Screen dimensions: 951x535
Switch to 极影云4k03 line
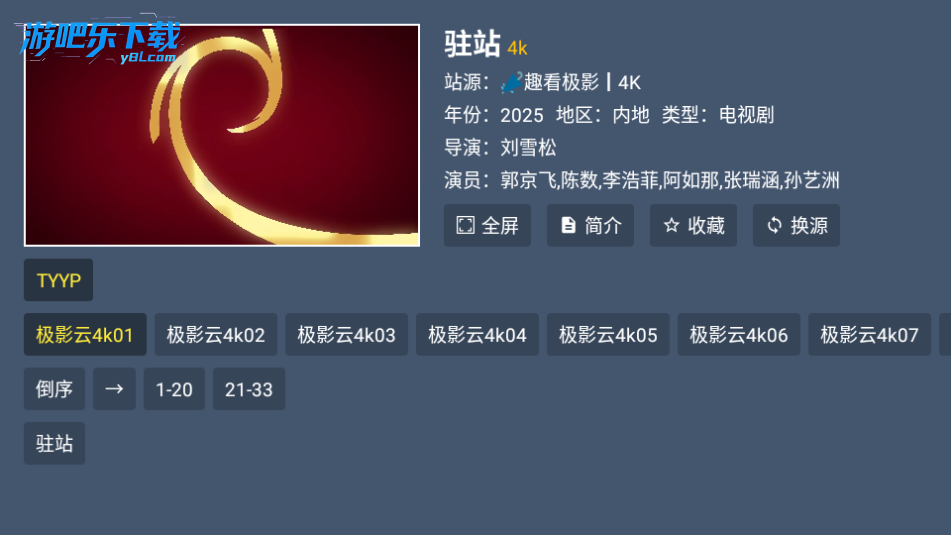click(x=346, y=334)
